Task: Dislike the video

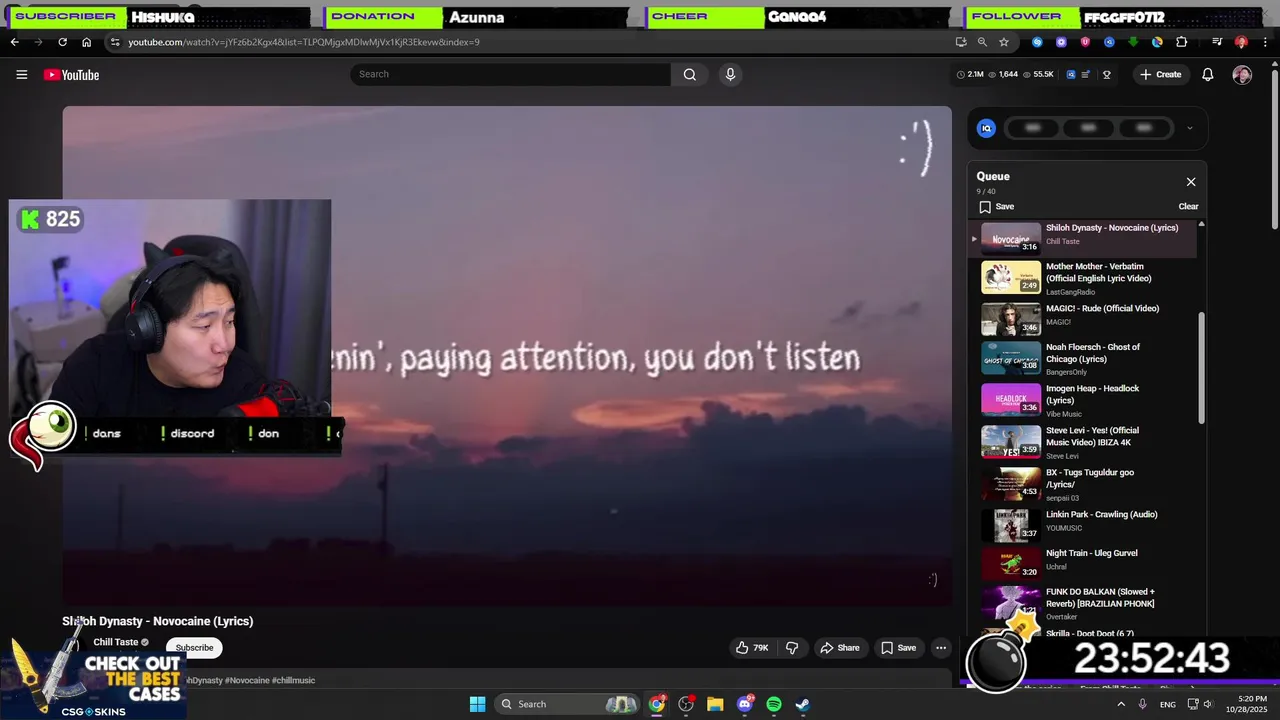Action: tap(792, 648)
